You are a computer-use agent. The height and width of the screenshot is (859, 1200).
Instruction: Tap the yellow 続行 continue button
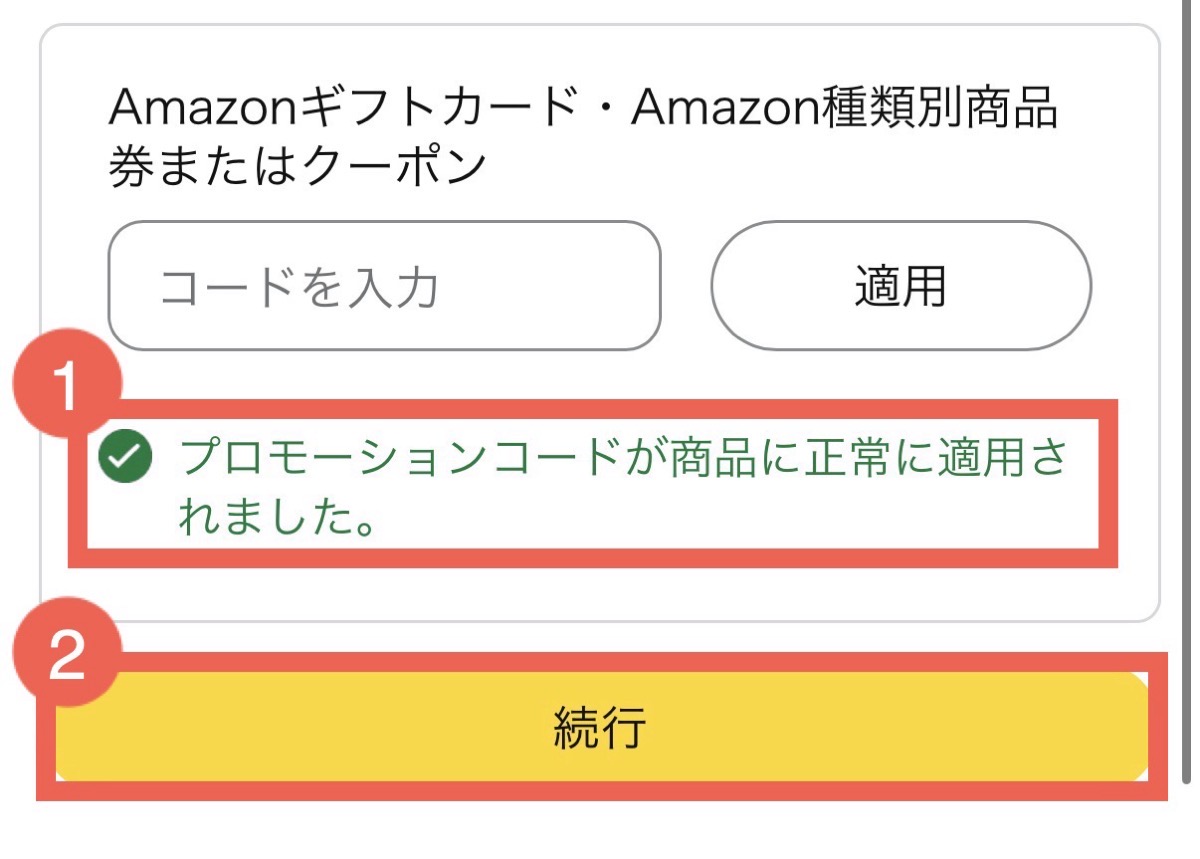point(600,727)
